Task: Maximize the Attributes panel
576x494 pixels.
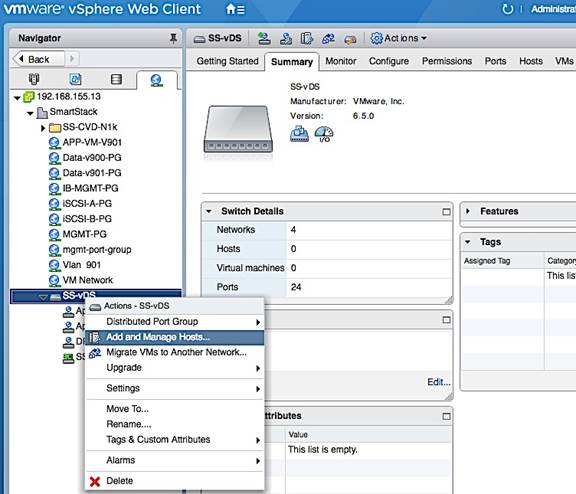Action: pos(446,416)
